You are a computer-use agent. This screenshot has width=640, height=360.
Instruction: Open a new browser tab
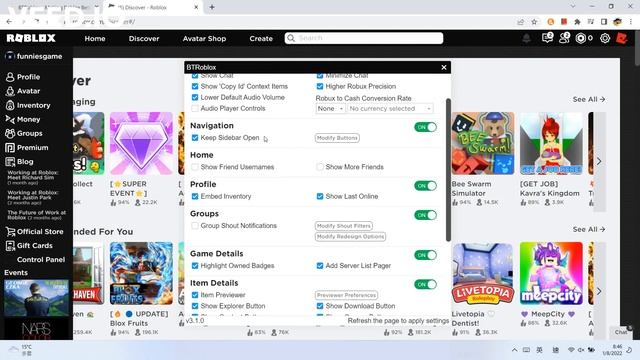(x=212, y=7)
